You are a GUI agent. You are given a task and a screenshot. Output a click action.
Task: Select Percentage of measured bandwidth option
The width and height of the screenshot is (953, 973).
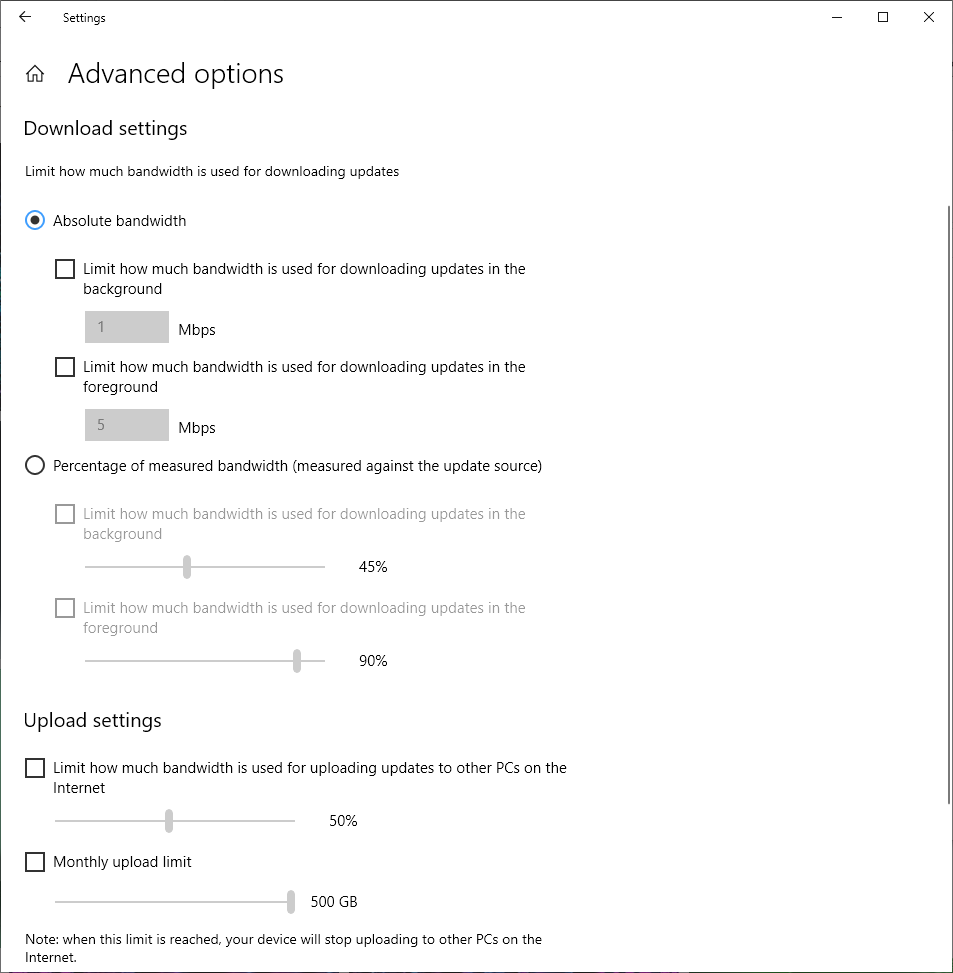(x=35, y=465)
